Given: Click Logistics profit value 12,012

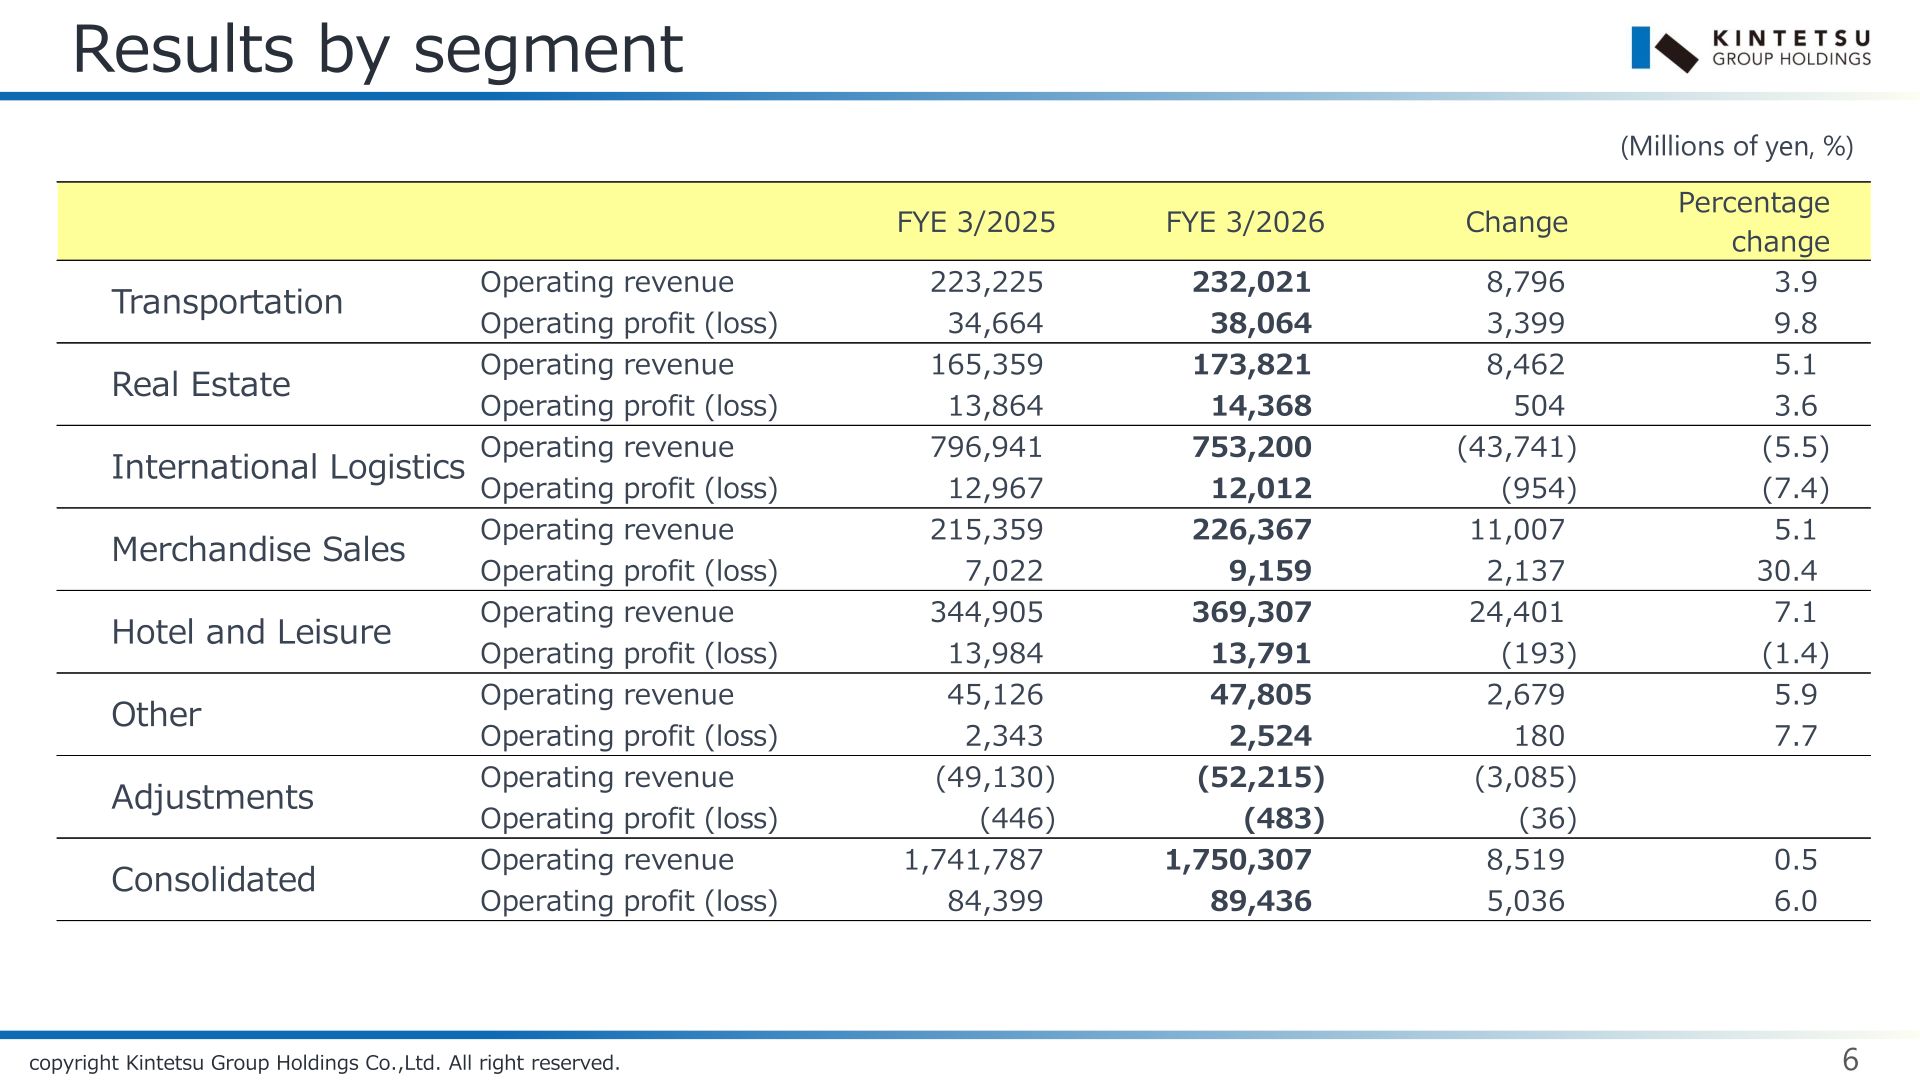Looking at the screenshot, I should coord(1261,489).
